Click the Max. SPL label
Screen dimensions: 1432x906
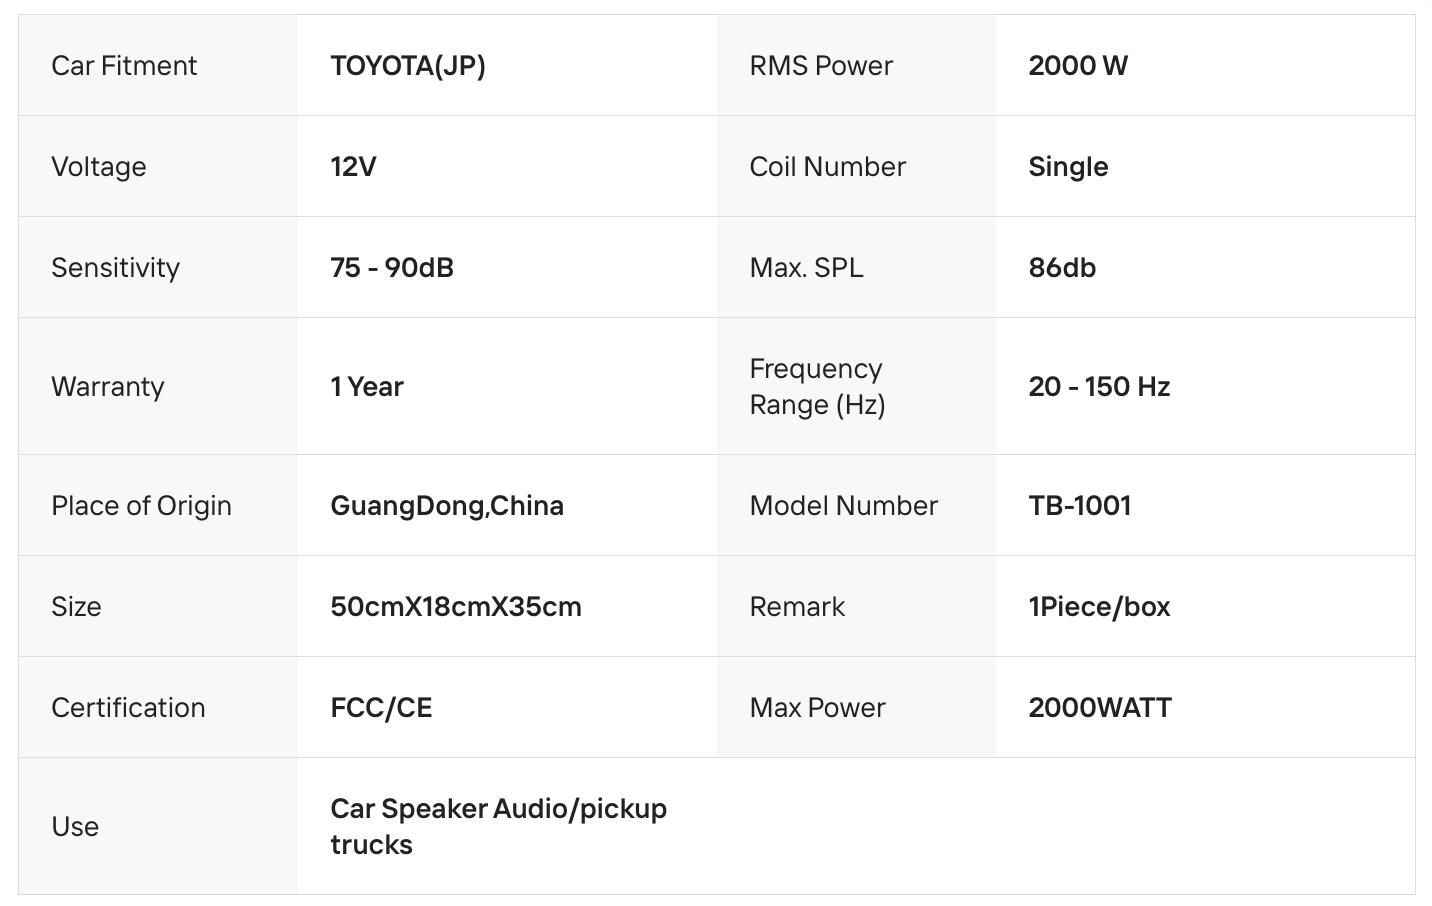(x=806, y=268)
